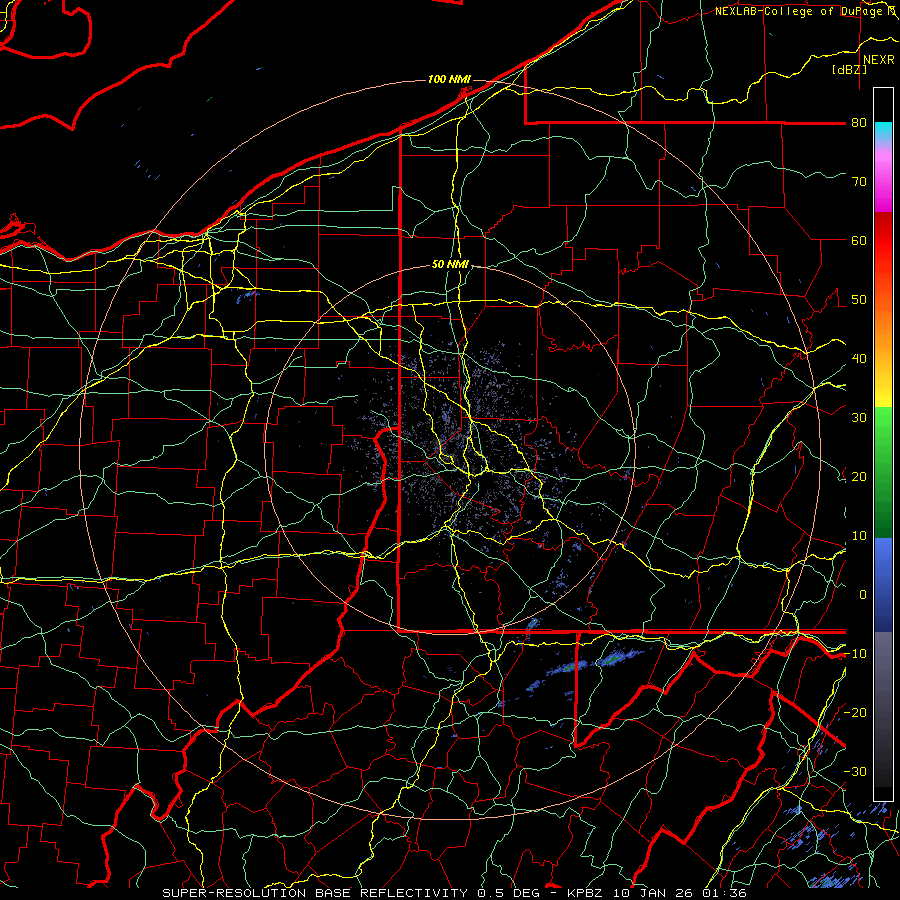Click the [dBZ] unit label
The height and width of the screenshot is (900, 900).
pos(850,69)
